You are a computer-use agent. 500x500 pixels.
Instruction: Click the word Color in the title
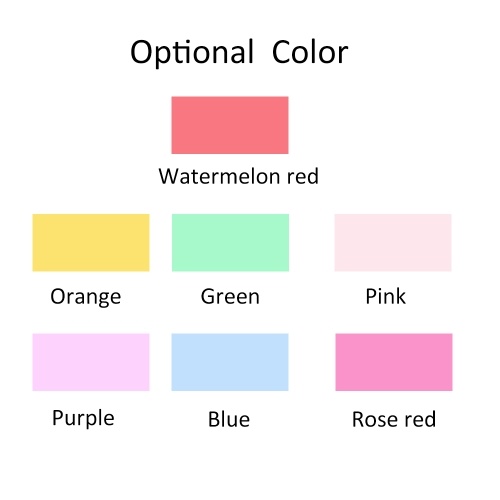[x=310, y=52]
